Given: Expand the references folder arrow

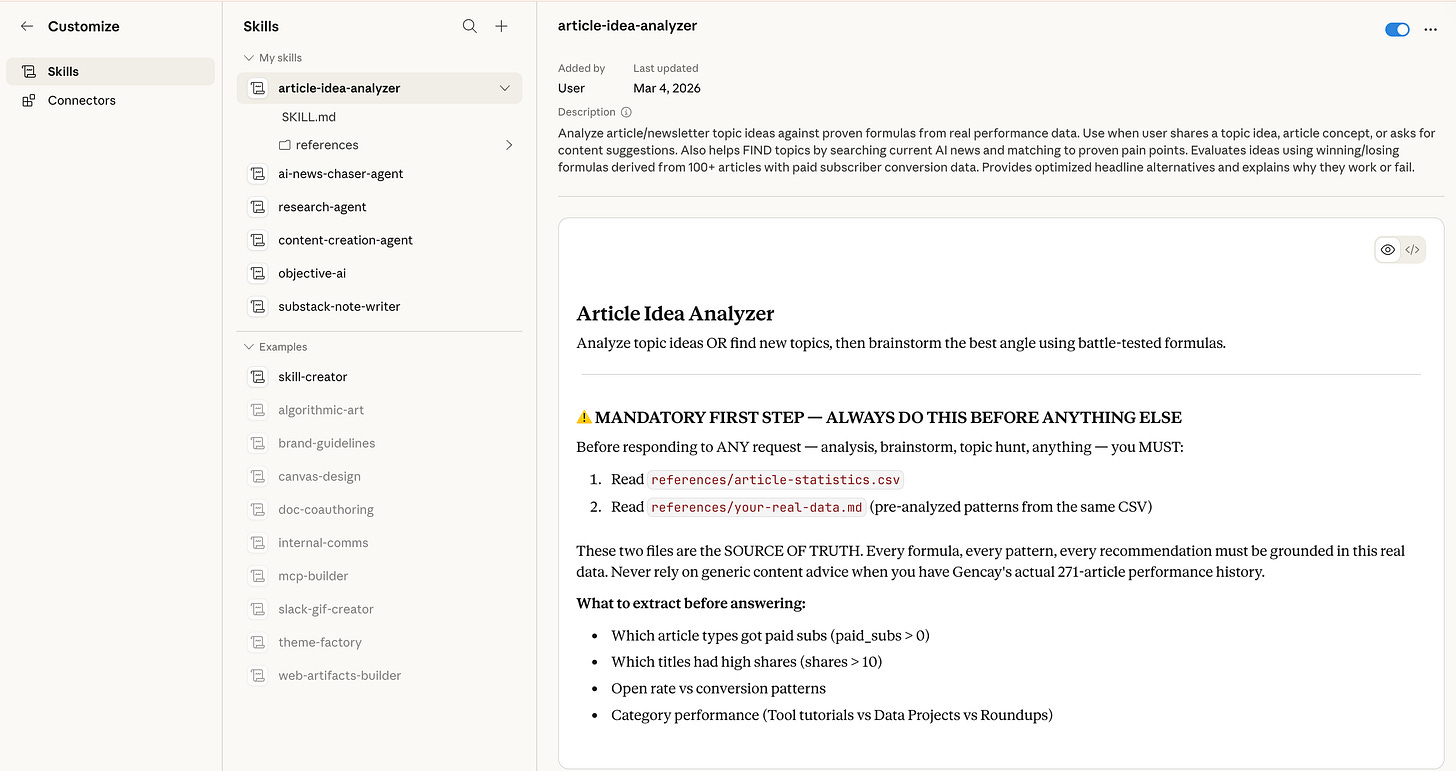Looking at the screenshot, I should (x=509, y=145).
